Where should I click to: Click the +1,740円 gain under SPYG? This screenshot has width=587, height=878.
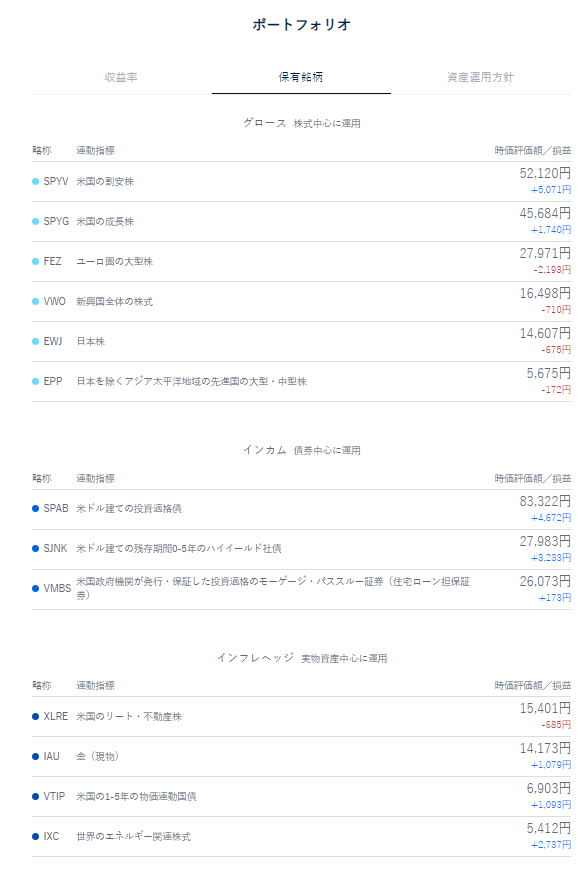(x=551, y=230)
